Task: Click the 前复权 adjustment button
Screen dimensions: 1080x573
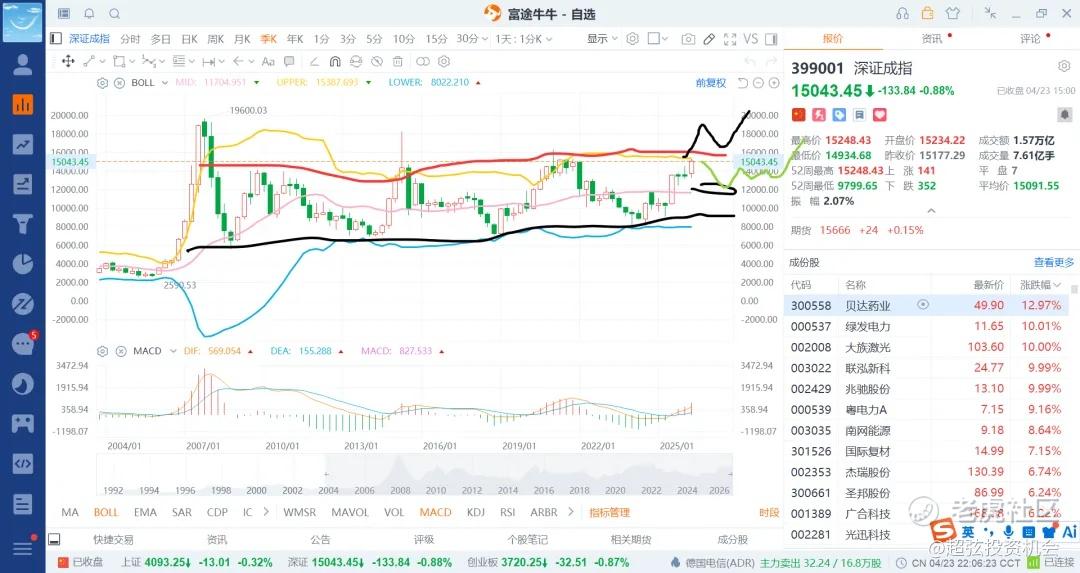Action: click(711, 83)
